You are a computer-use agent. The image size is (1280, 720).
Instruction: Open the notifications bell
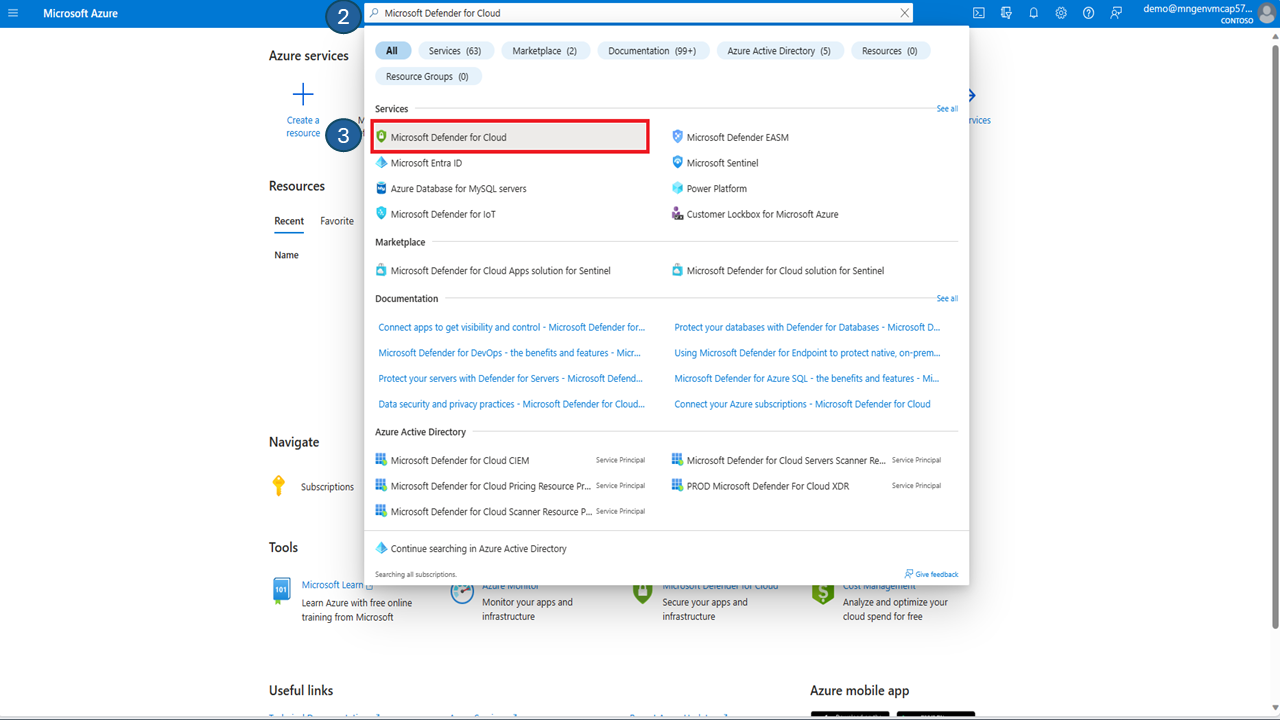click(1034, 13)
